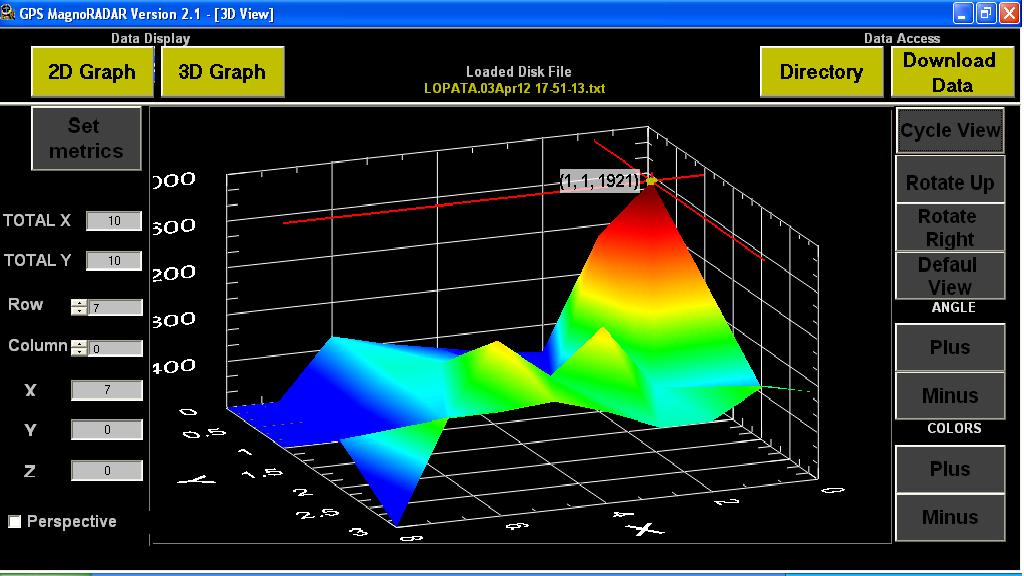
Task: Click the TOTAL X input field
Action: pos(114,221)
